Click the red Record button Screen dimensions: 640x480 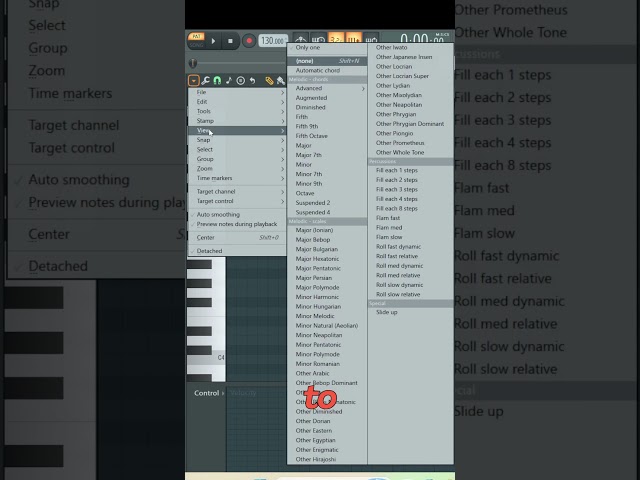pos(249,41)
